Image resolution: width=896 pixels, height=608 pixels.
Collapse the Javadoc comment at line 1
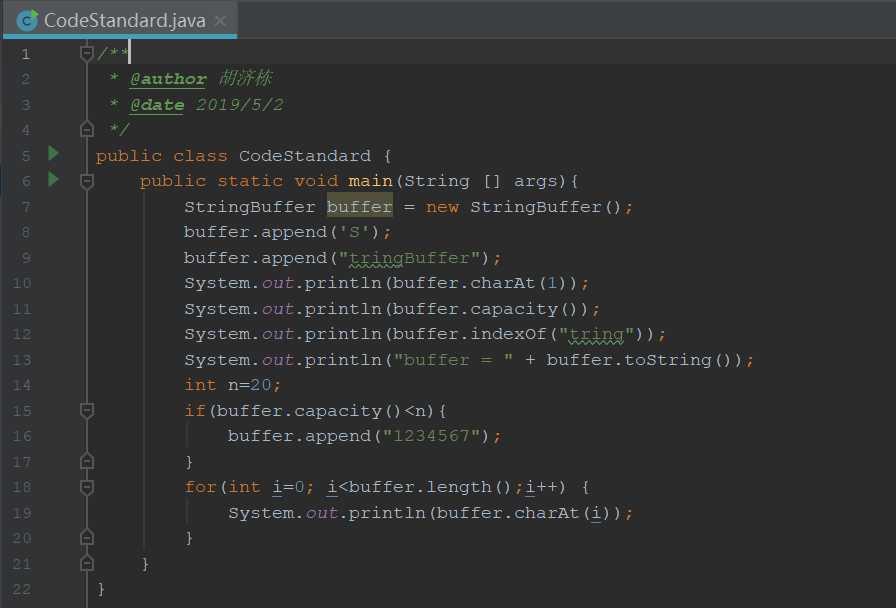click(x=87, y=54)
